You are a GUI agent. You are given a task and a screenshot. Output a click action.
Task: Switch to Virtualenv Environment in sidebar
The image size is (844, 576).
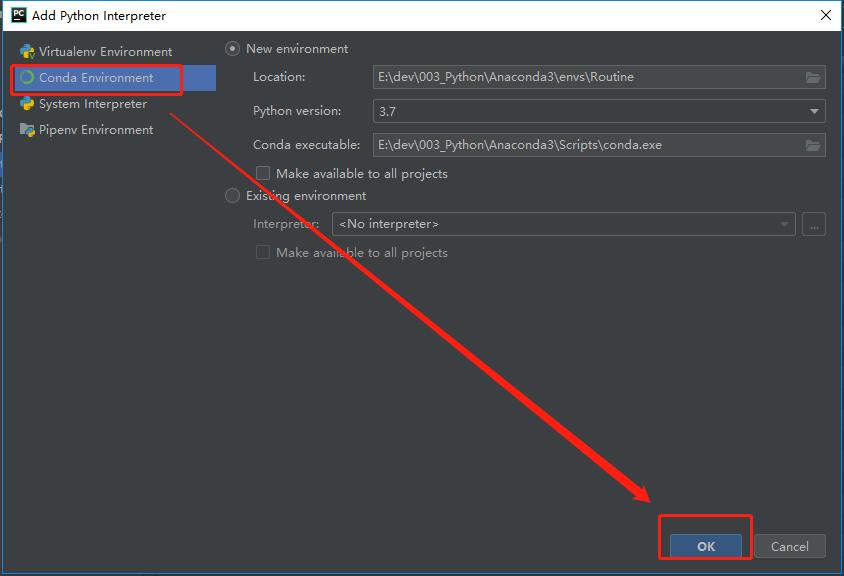[x=105, y=52]
